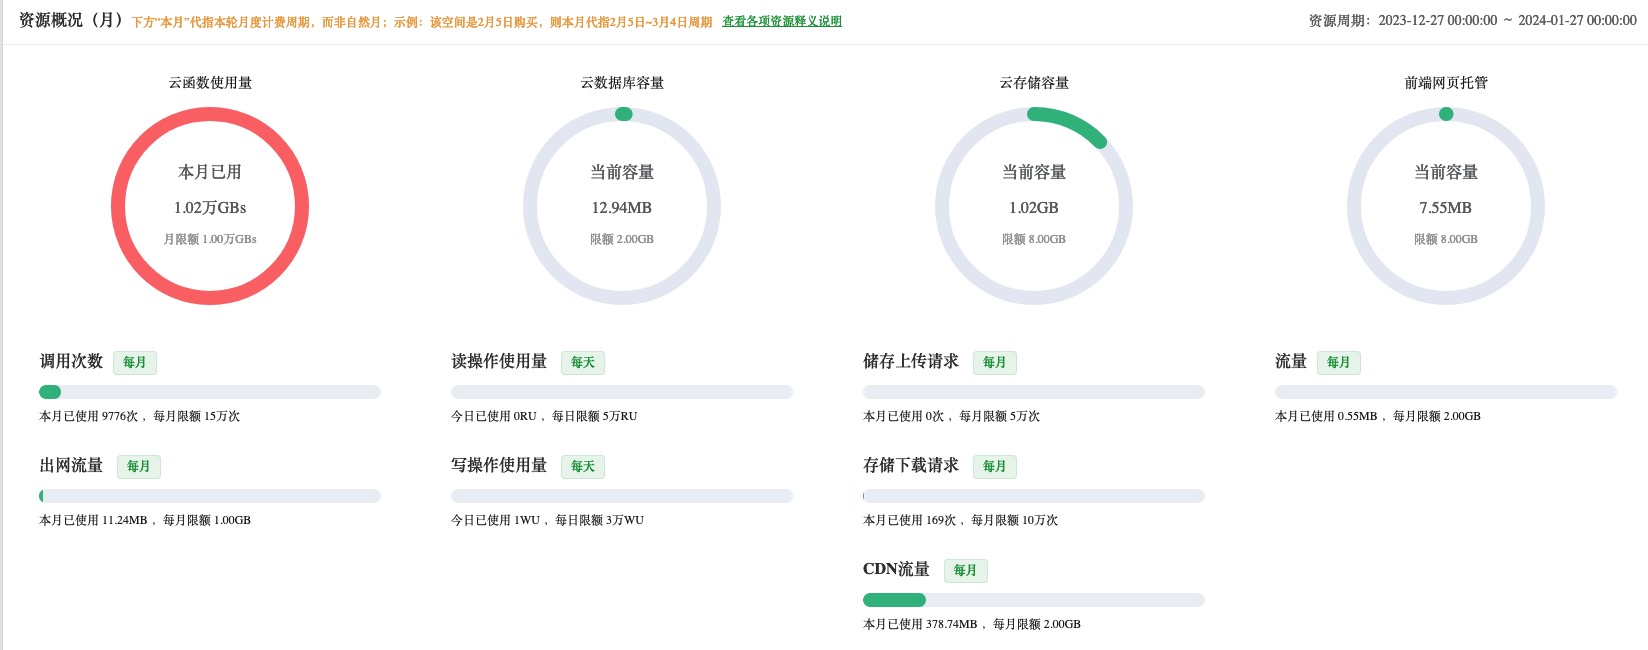Click the frontend web hosting capacity gauge

[1446, 206]
